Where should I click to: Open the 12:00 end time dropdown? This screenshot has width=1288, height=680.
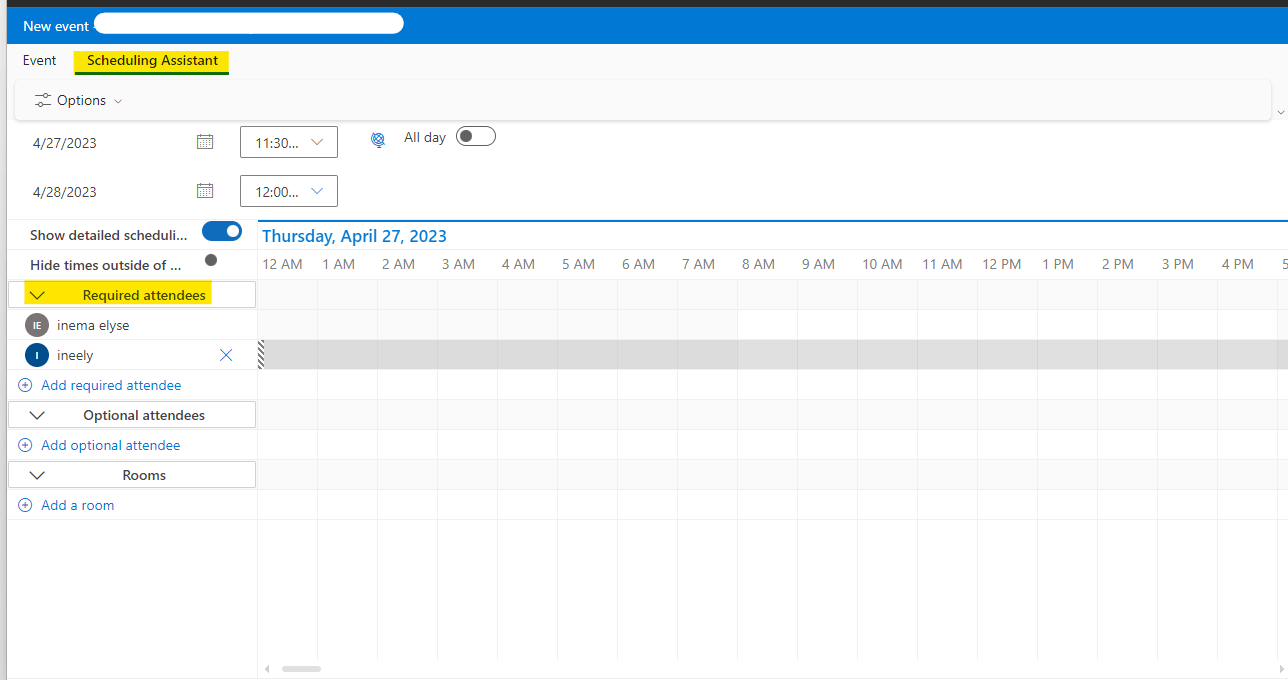pos(289,191)
